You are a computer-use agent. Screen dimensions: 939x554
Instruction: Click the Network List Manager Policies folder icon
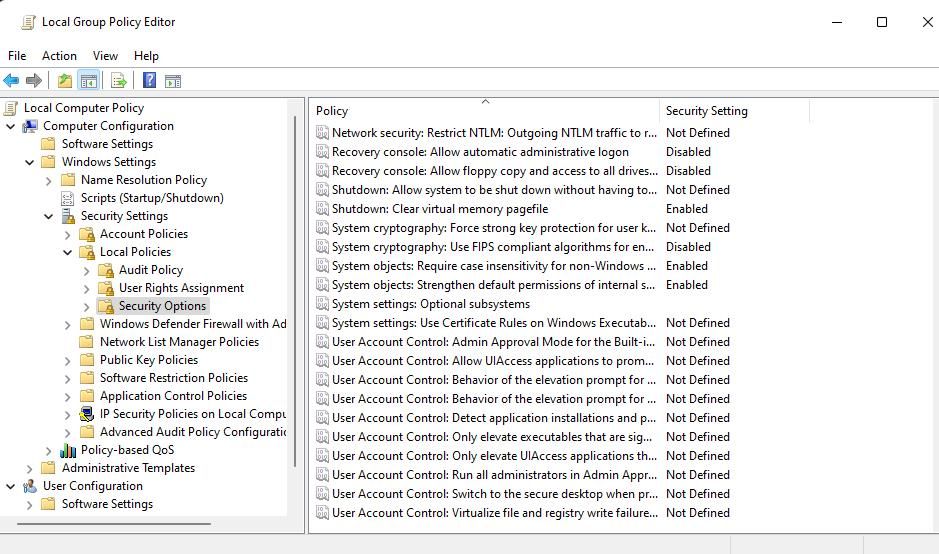(x=87, y=342)
